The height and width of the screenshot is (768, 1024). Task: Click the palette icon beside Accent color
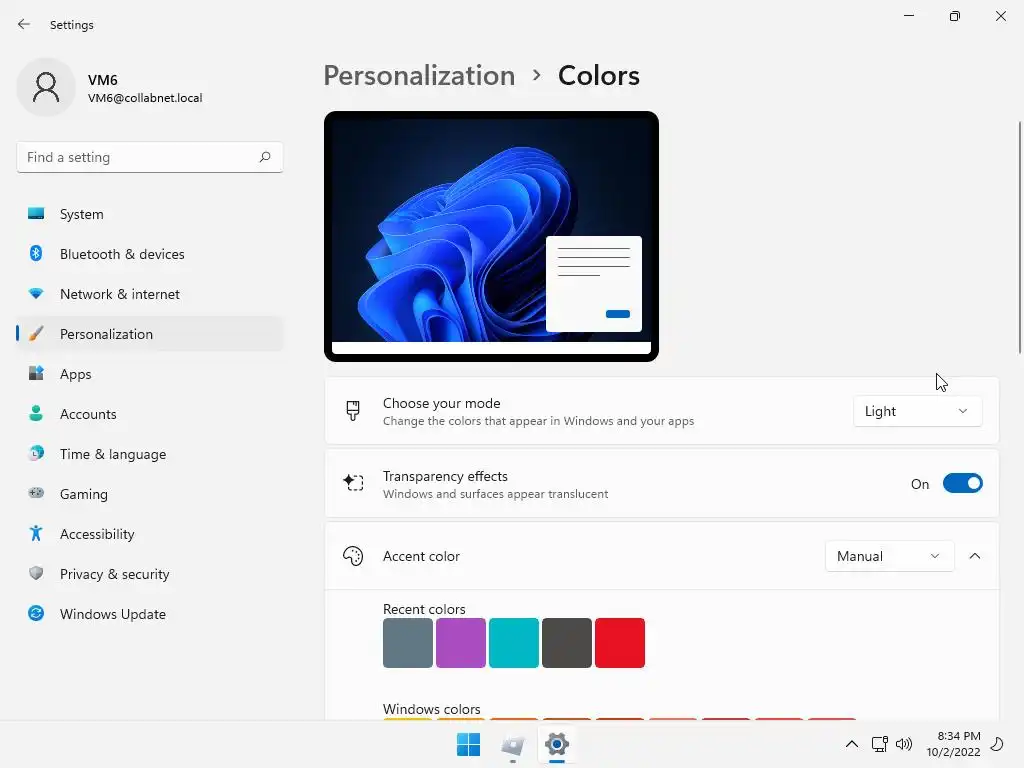[x=353, y=556]
